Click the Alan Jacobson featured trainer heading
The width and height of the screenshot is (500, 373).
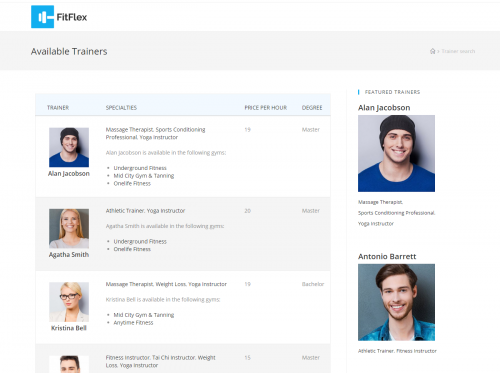tap(384, 108)
